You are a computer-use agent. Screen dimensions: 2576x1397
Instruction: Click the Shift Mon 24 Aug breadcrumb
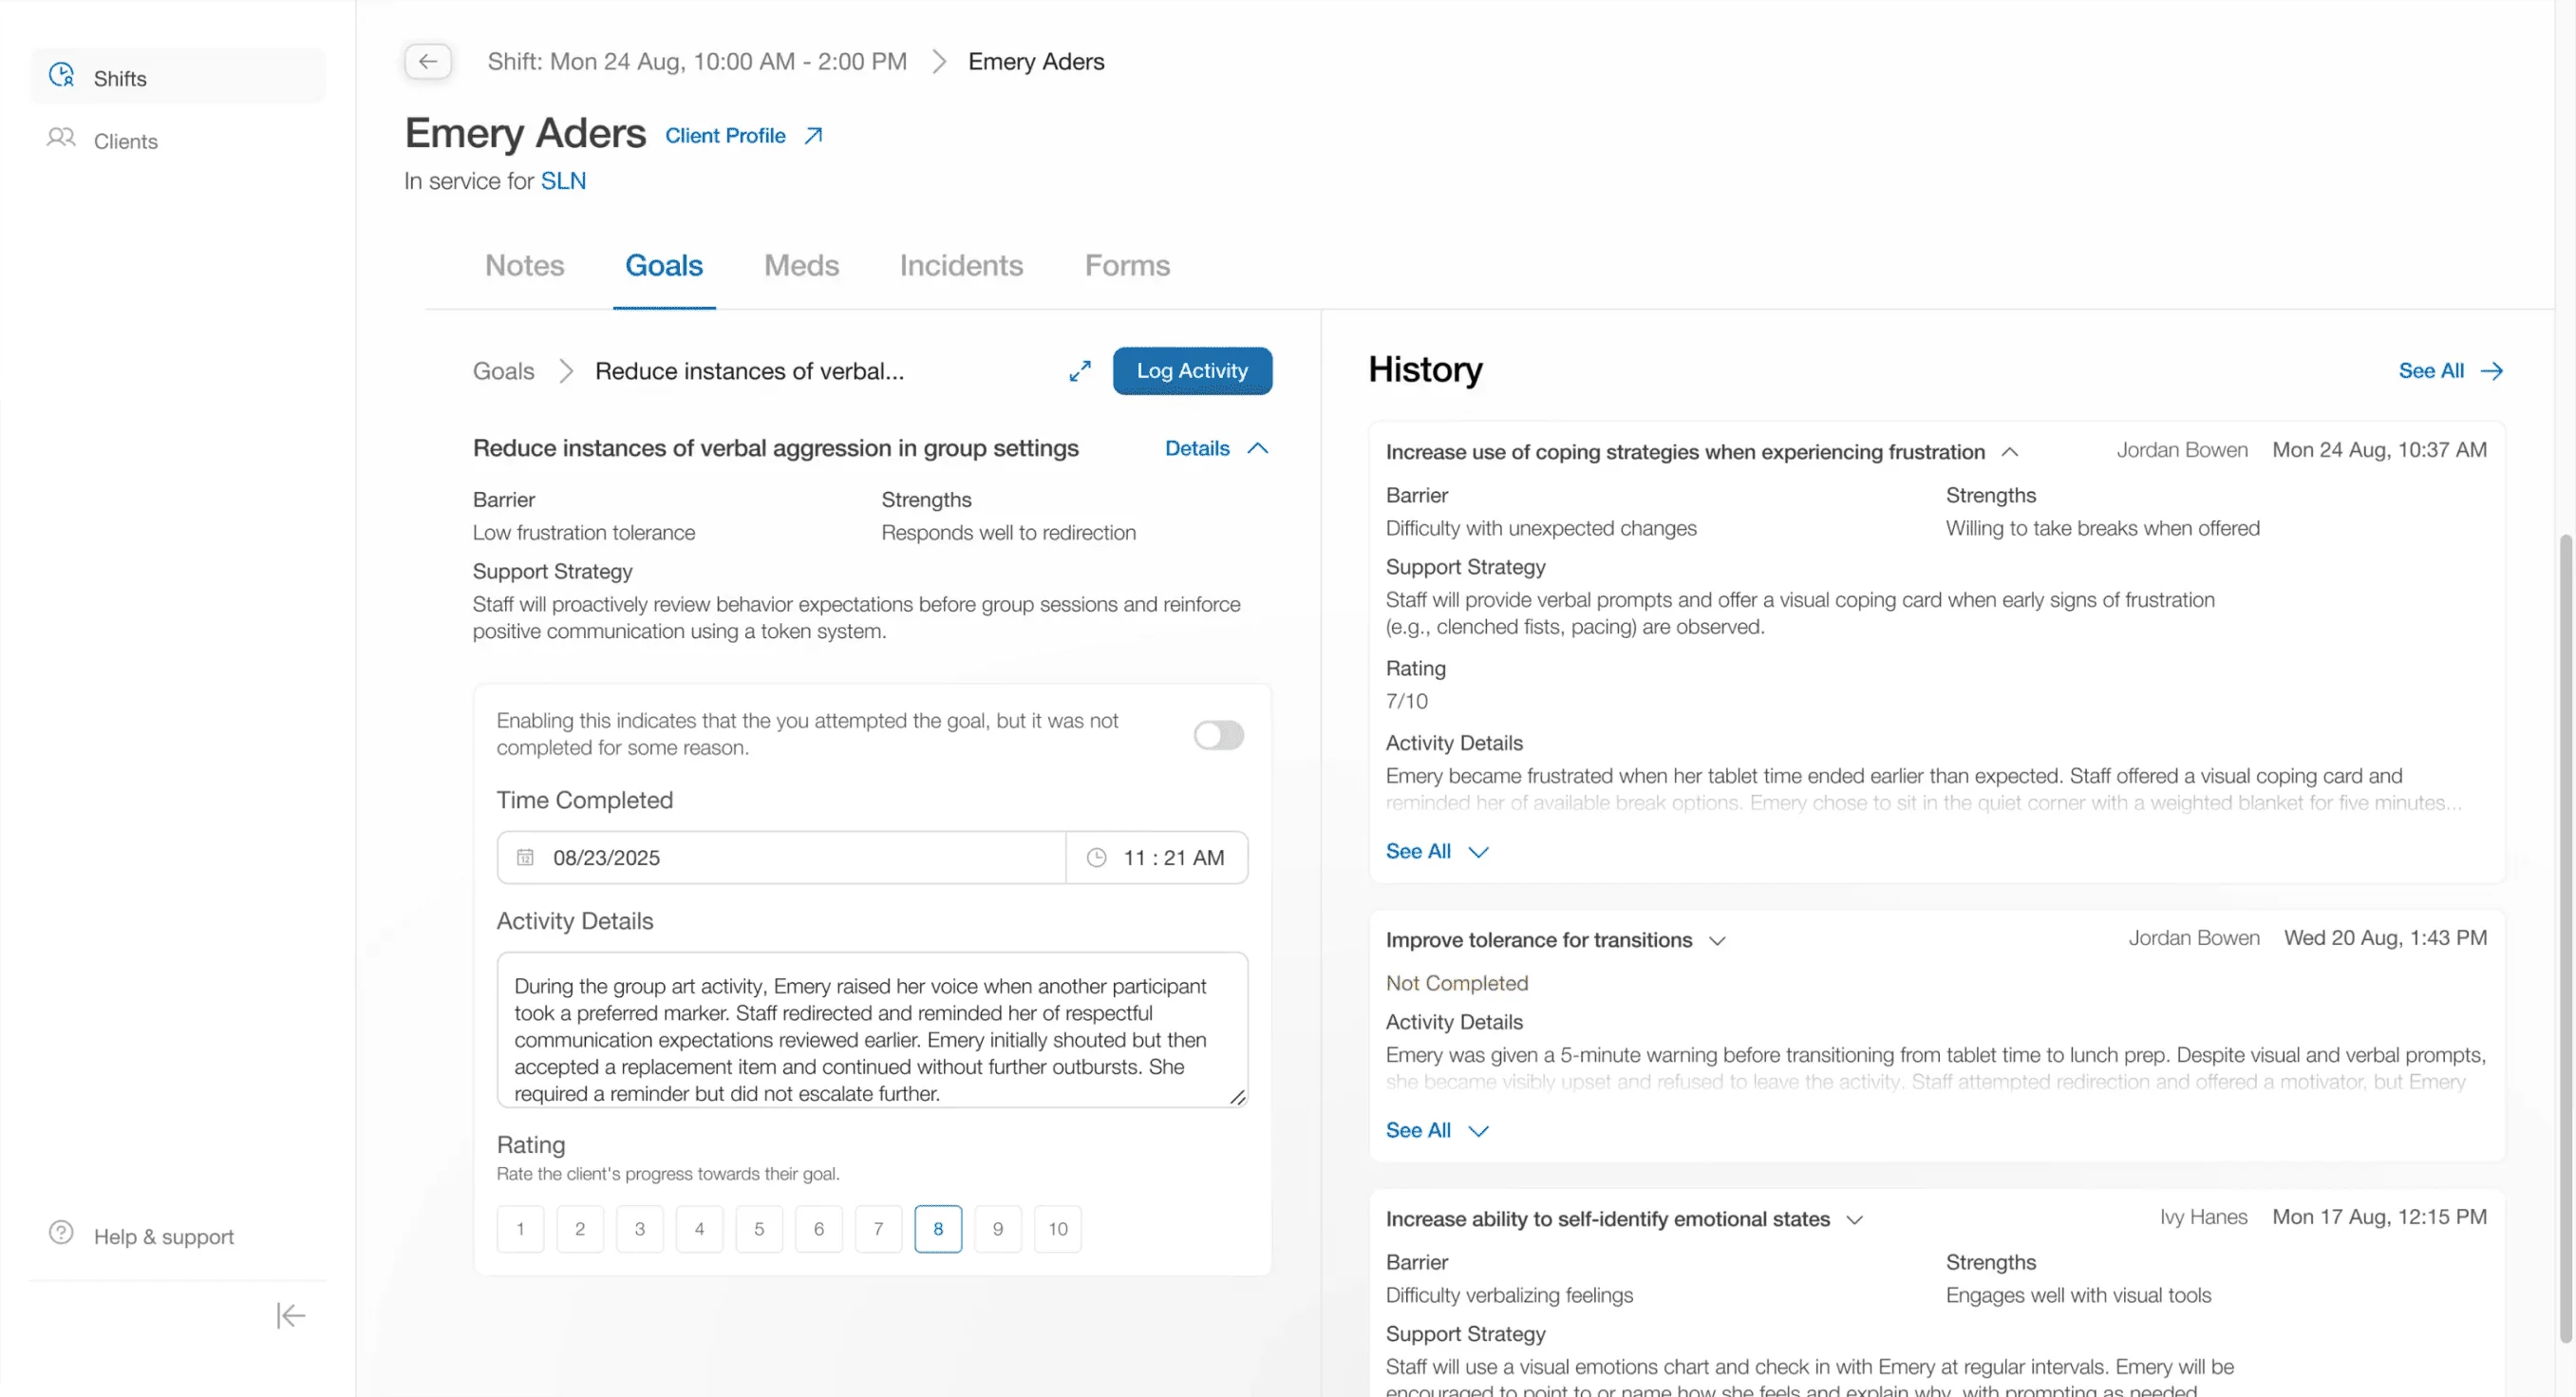(697, 62)
